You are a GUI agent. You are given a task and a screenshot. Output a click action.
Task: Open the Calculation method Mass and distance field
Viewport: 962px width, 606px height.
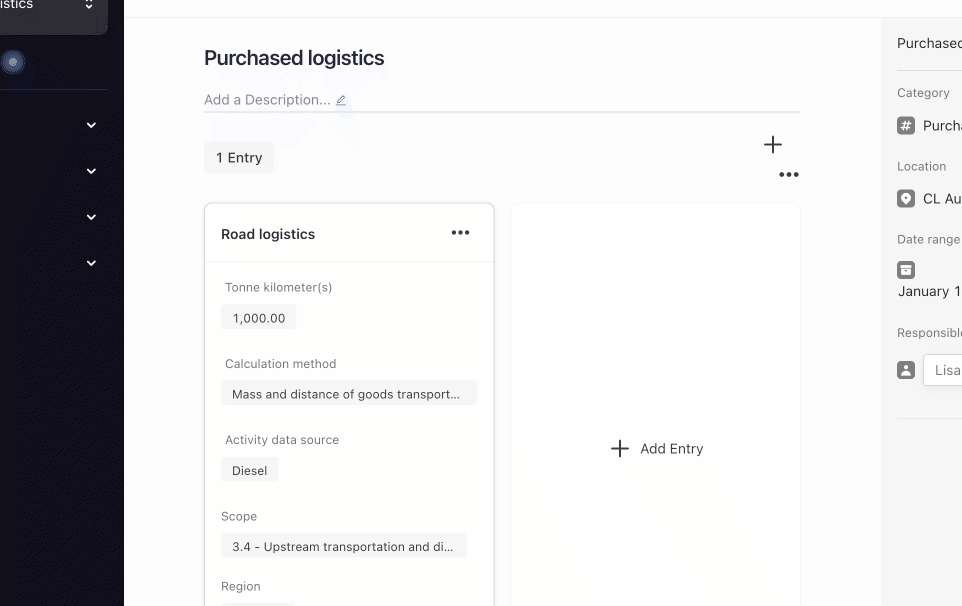coord(348,393)
